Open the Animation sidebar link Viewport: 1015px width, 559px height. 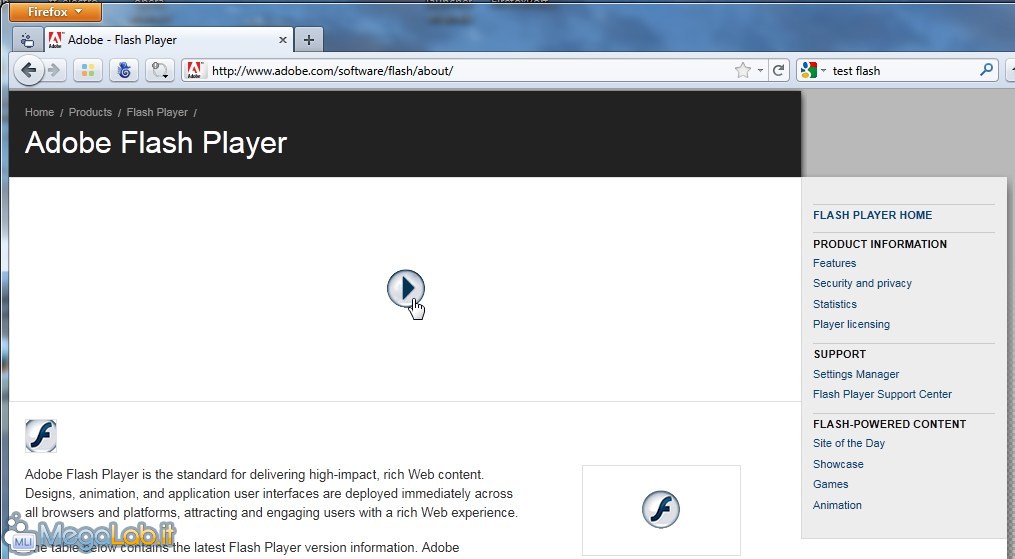tap(837, 505)
